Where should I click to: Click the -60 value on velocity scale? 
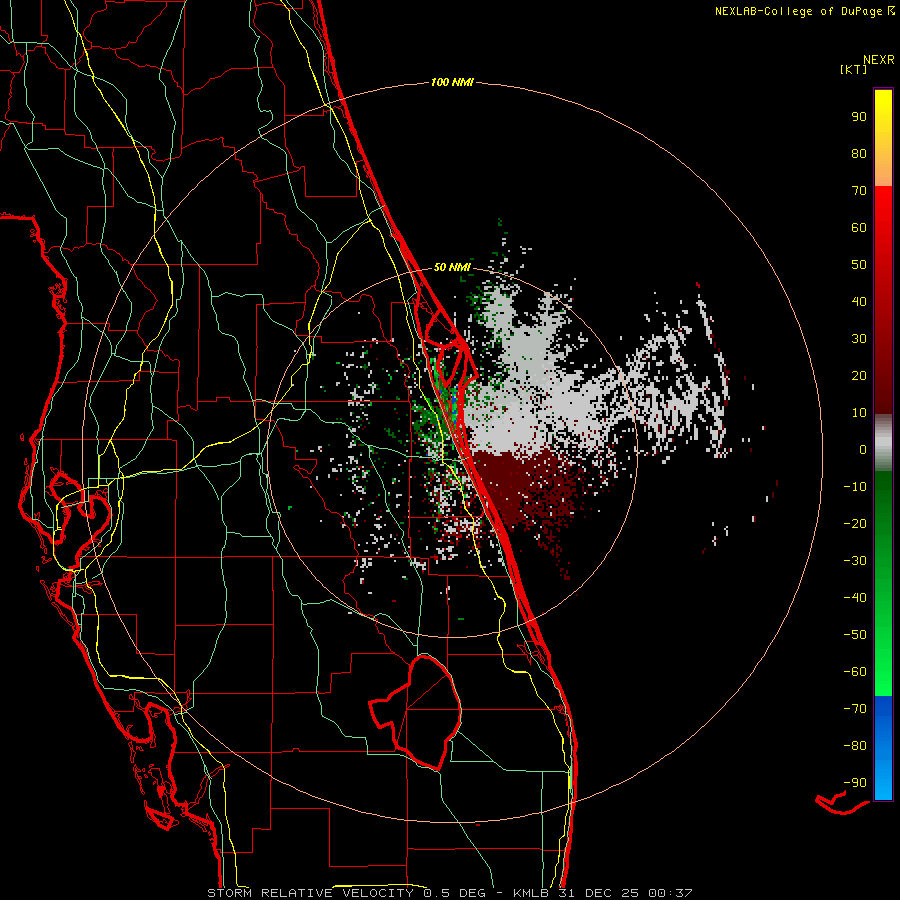pyautogui.click(x=855, y=672)
